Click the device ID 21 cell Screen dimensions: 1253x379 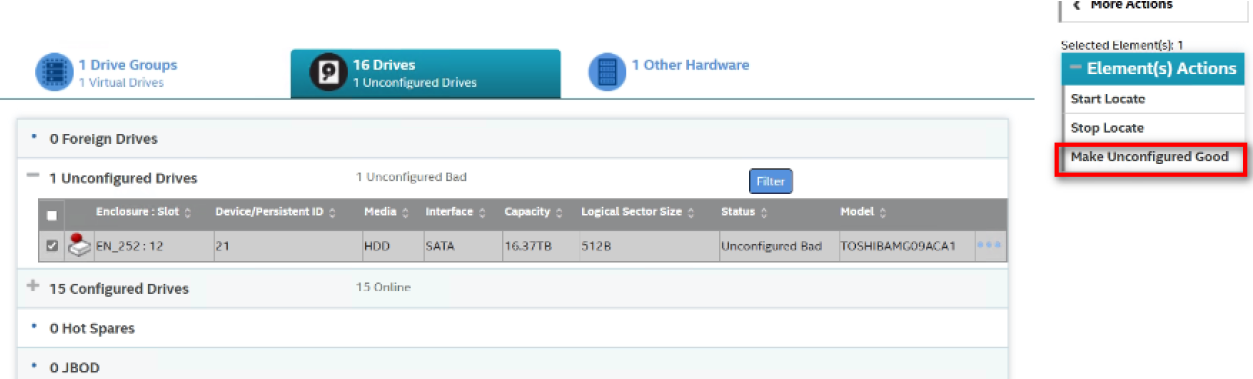[222, 246]
